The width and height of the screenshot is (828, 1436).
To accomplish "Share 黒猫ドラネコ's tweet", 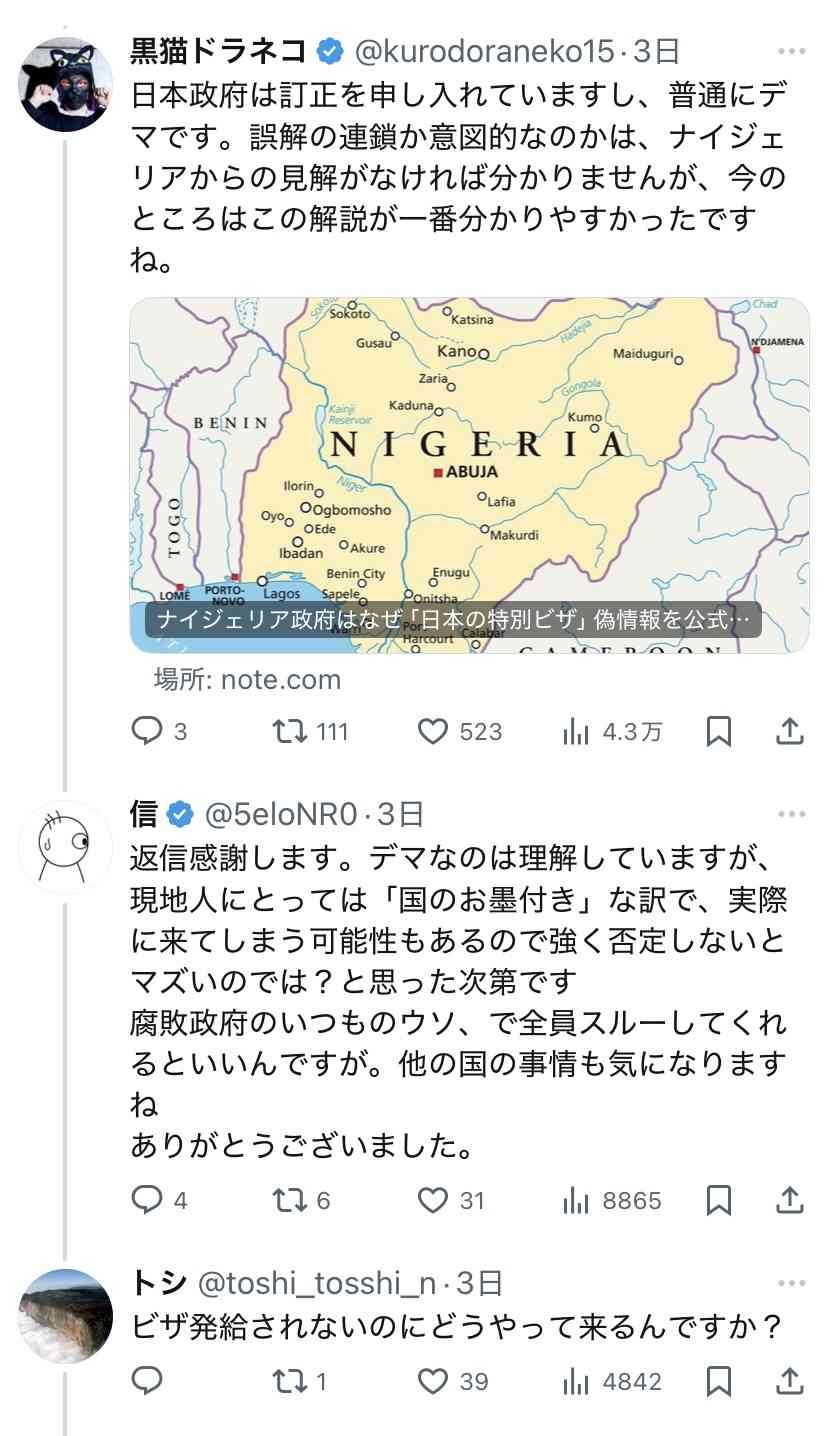I will (790, 732).
